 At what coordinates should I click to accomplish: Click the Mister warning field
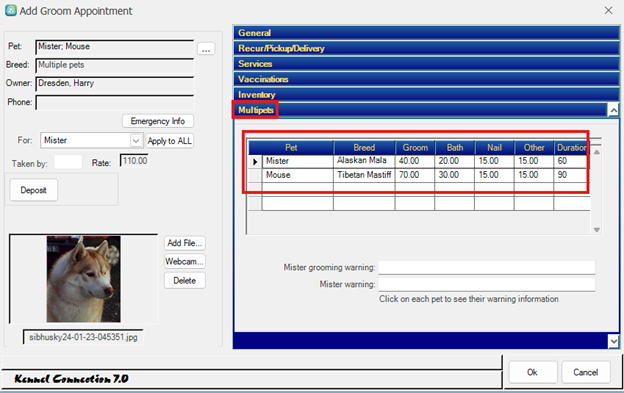pyautogui.click(x=487, y=284)
